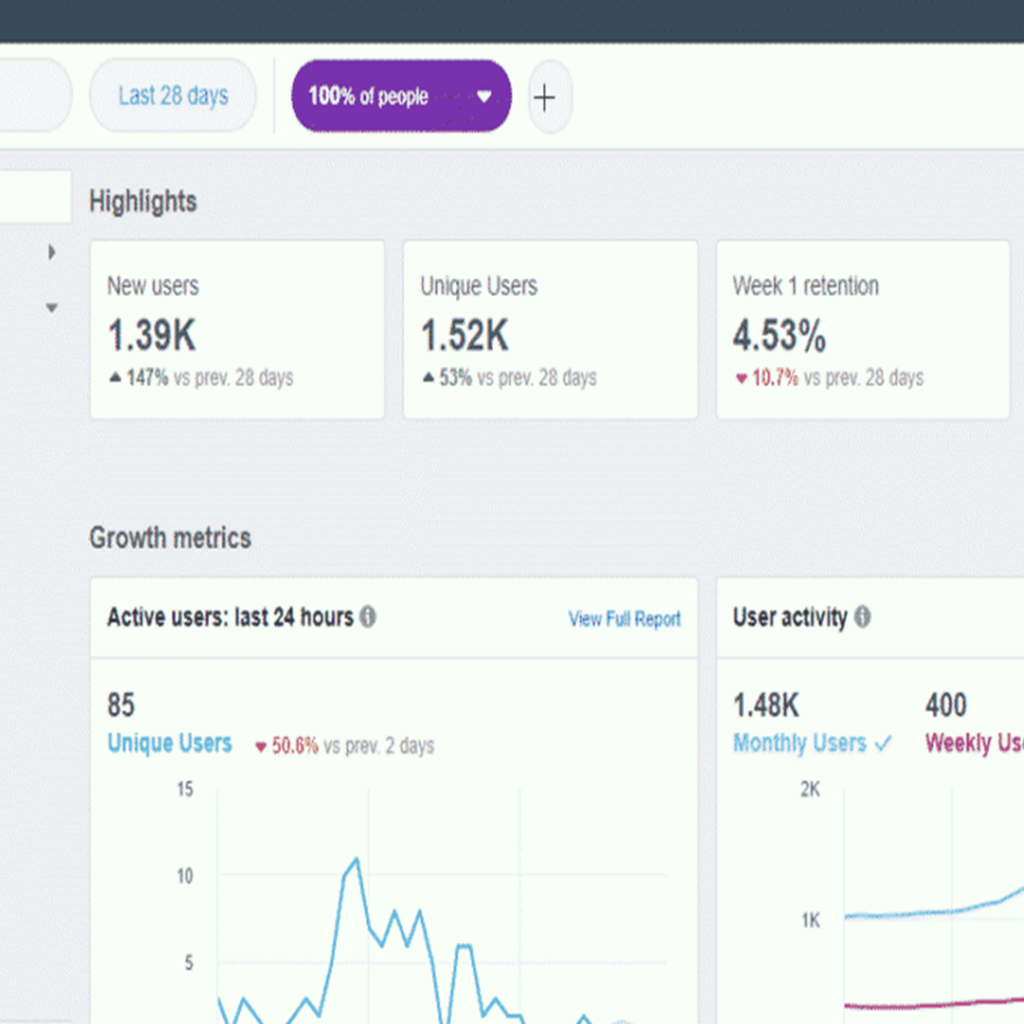Click info icon beside Active users title
Viewport: 1024px width, 1024px height.
click(368, 617)
